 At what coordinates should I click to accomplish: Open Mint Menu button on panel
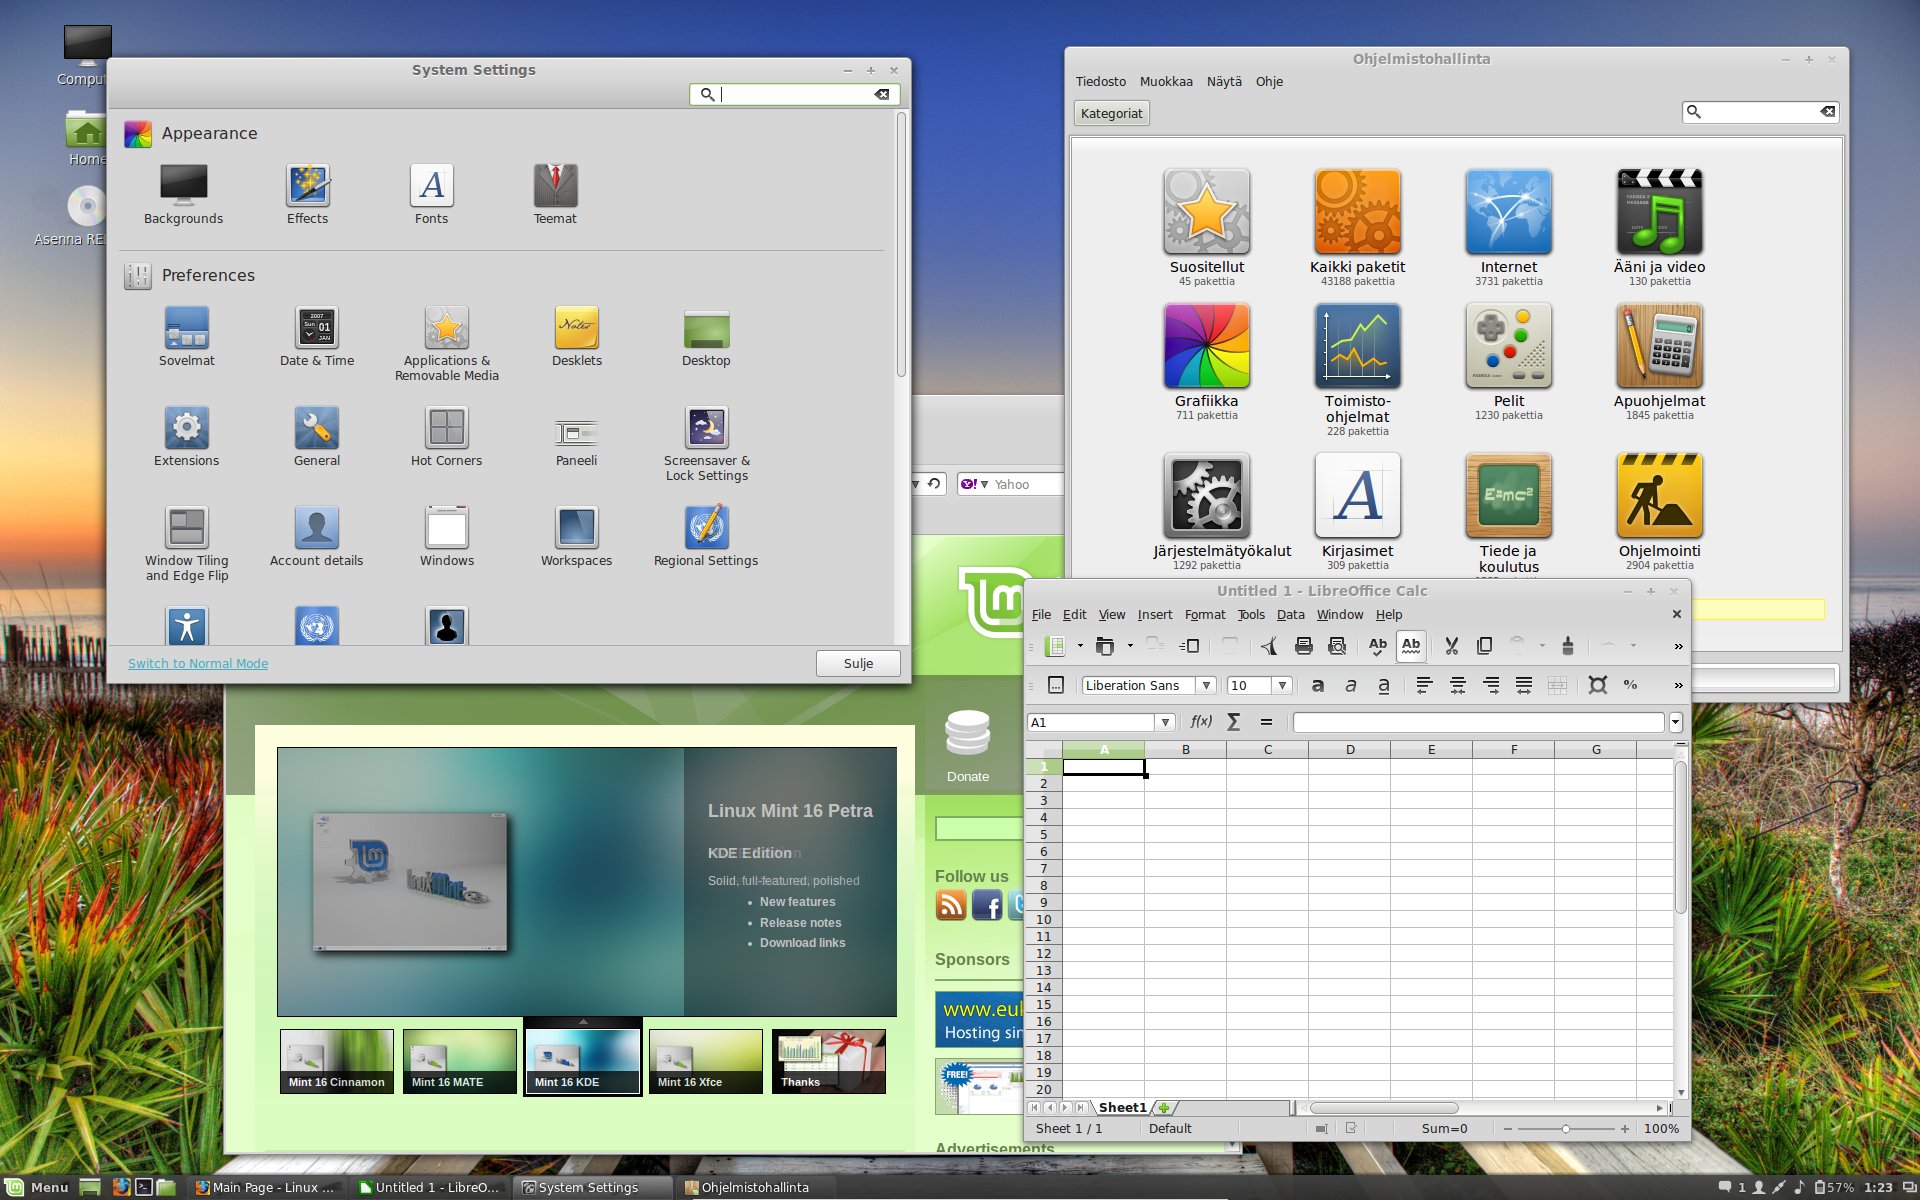point(37,1187)
